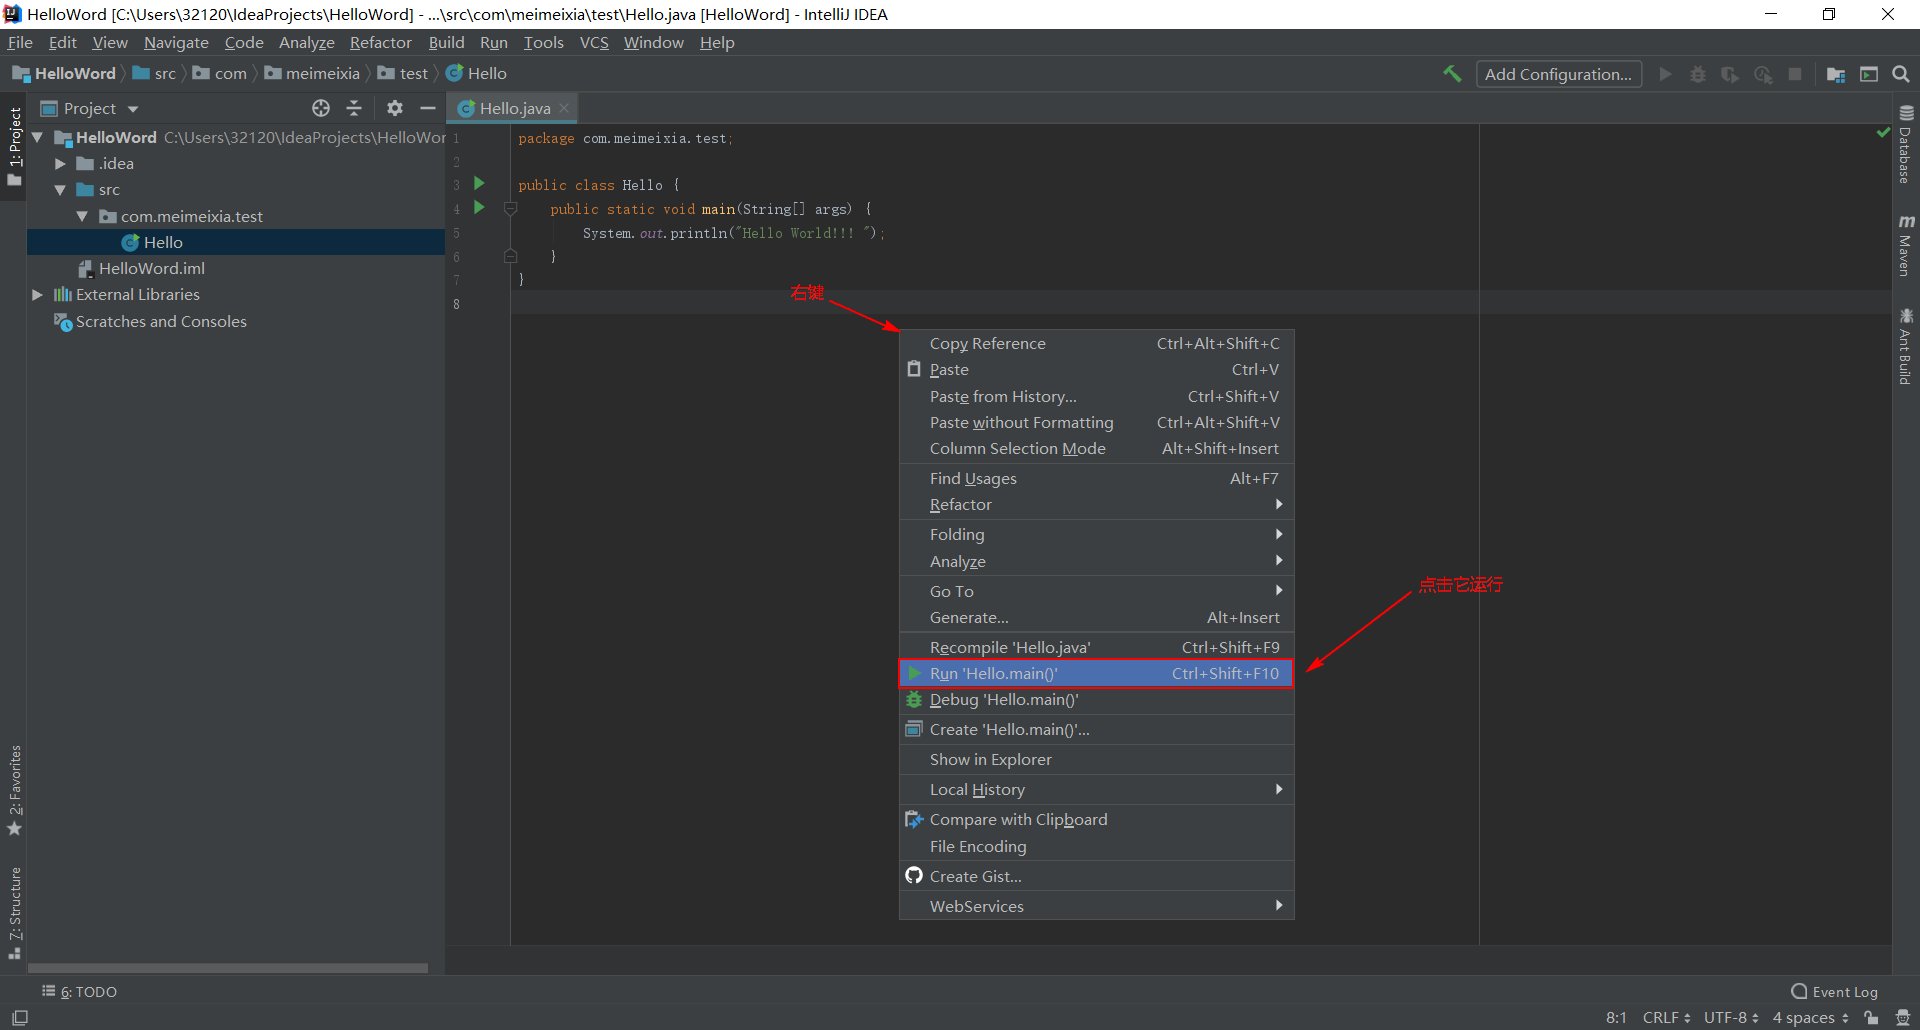Click the Run with Coverage icon
Screen dimensions: 1920x1030
[1730, 74]
